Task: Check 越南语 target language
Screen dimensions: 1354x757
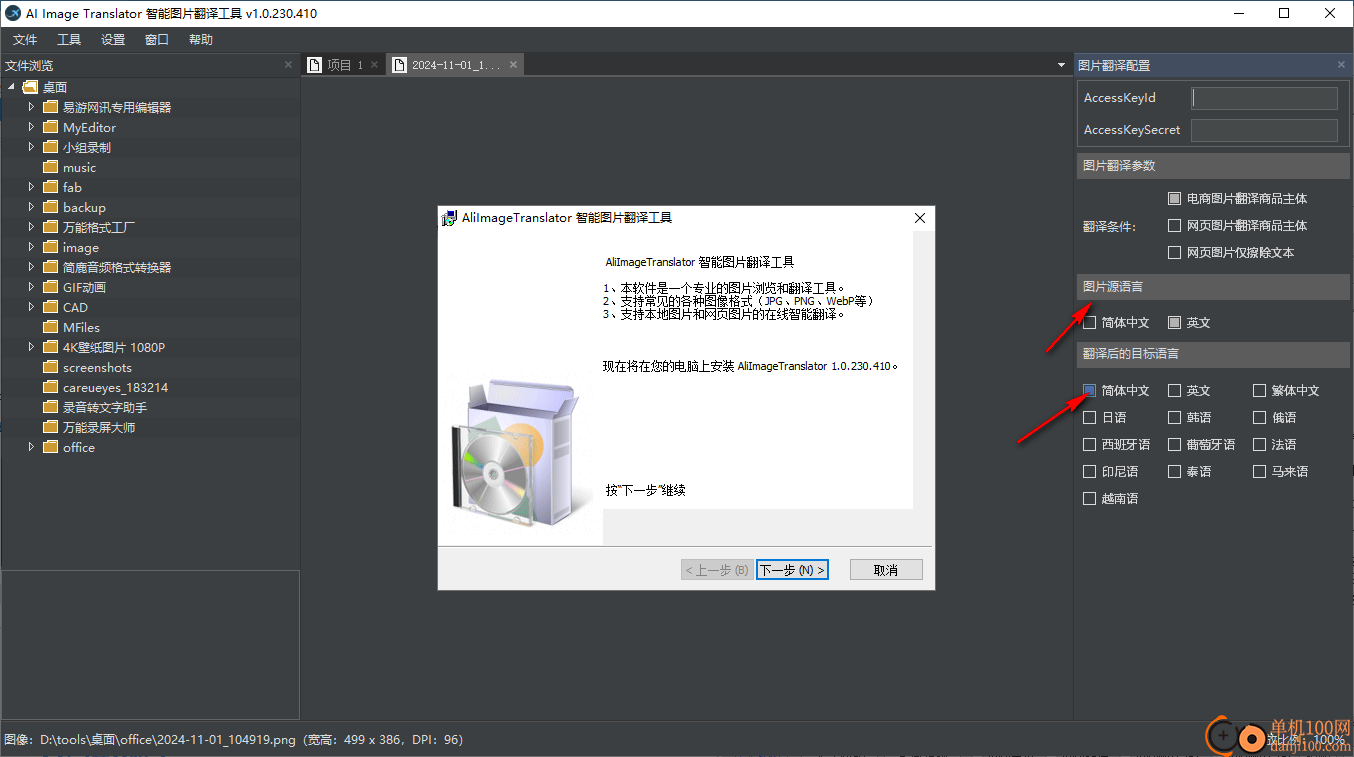Action: [x=1090, y=499]
